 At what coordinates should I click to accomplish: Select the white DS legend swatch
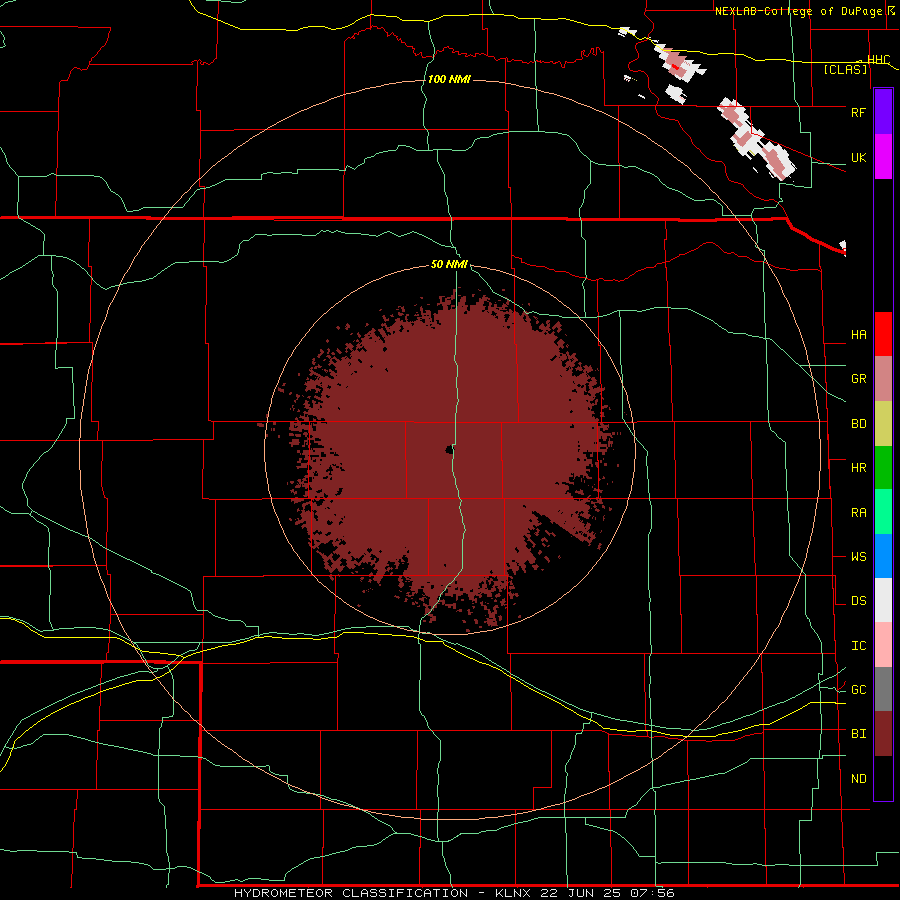pos(883,600)
